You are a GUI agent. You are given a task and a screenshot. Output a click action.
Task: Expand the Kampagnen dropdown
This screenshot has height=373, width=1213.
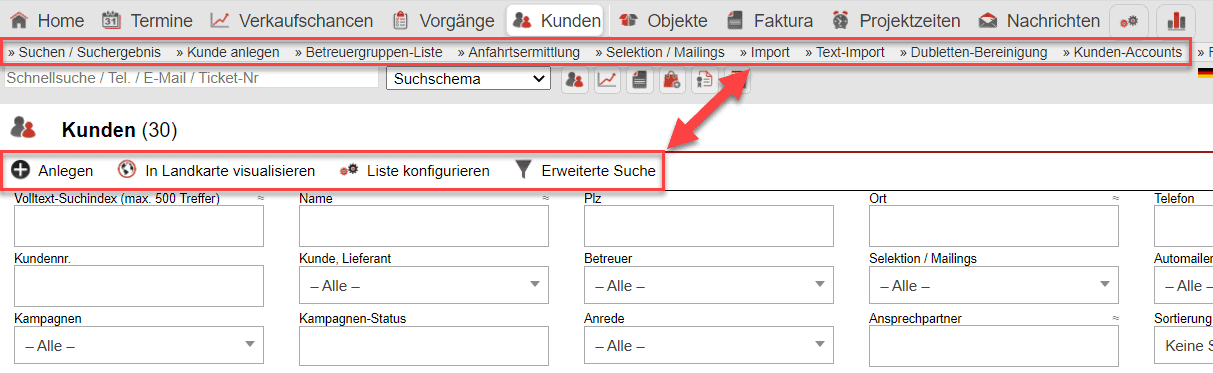click(x=139, y=346)
